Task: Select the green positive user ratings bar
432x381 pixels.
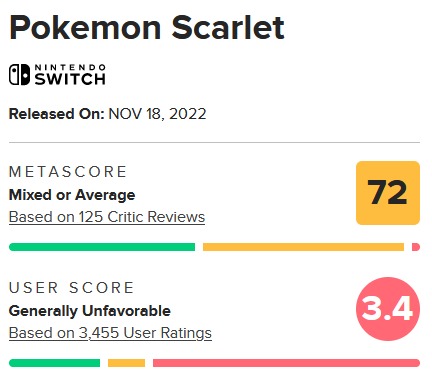Action: (54, 363)
